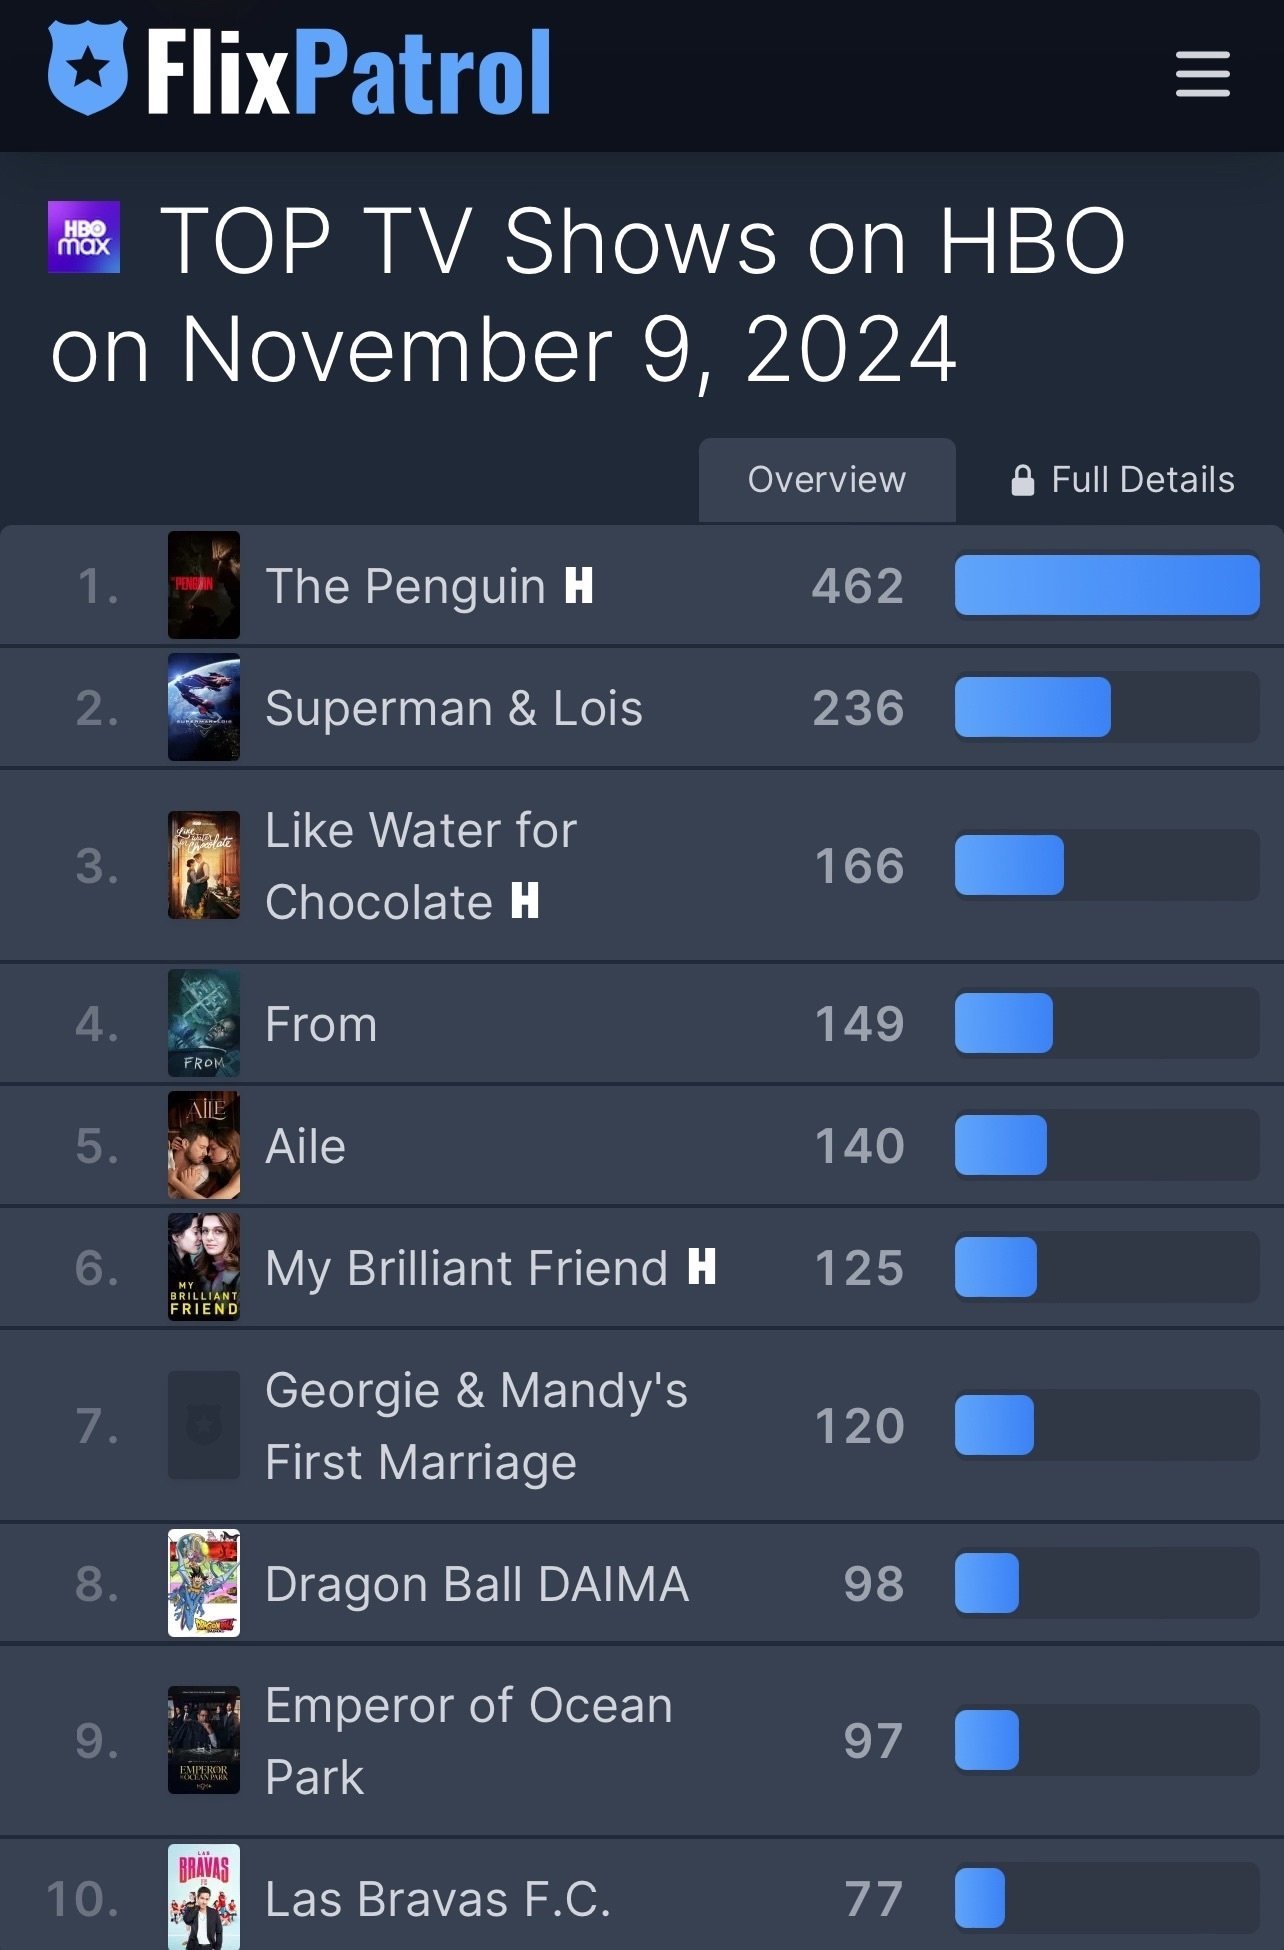The image size is (1284, 1950).
Task: Click the FlixPatrol shield logo
Action: (x=88, y=68)
